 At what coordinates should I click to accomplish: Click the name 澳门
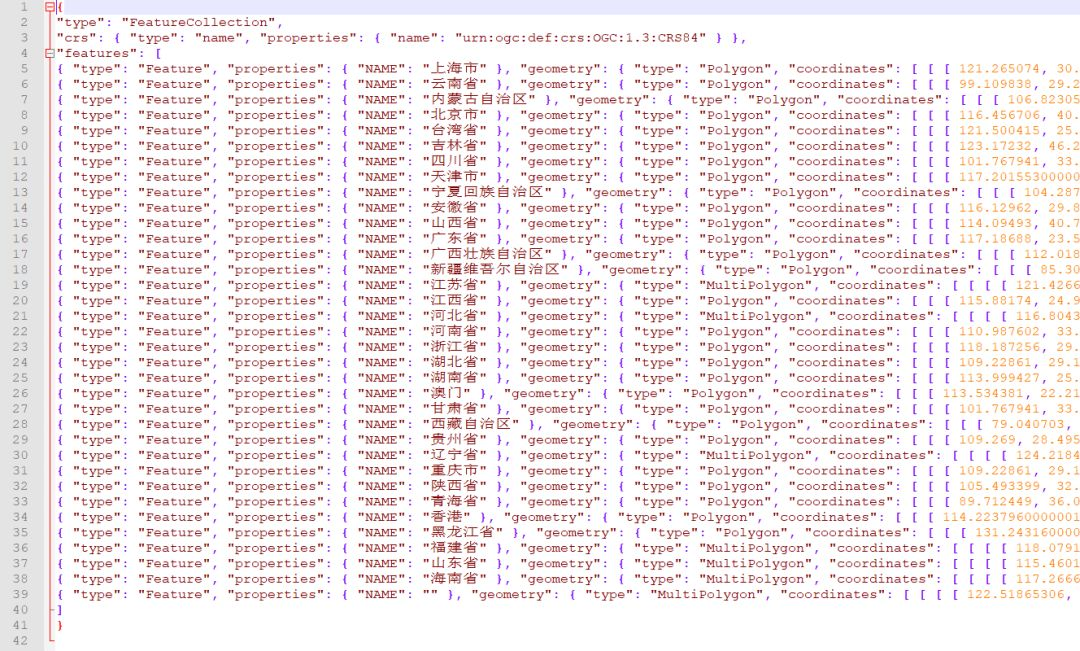(x=446, y=393)
